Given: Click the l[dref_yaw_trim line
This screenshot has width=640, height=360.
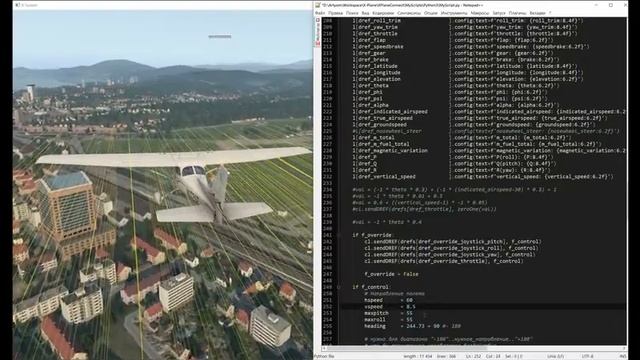Looking at the screenshot, I should pyautogui.click(x=465, y=27).
